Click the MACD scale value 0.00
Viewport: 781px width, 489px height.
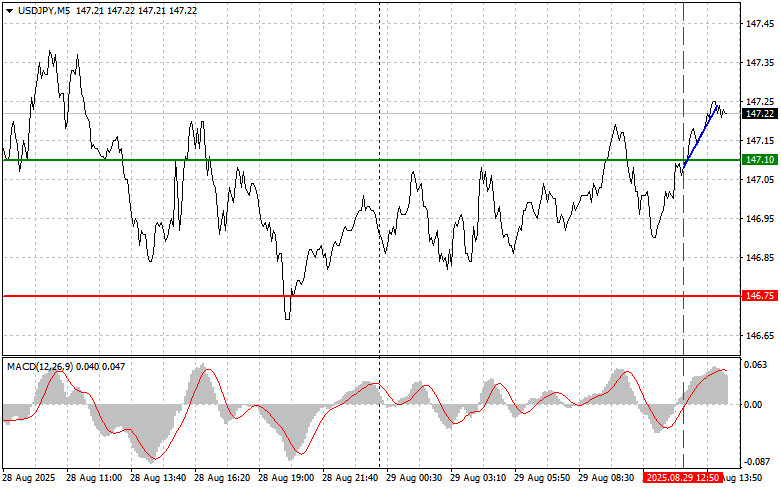click(x=754, y=404)
